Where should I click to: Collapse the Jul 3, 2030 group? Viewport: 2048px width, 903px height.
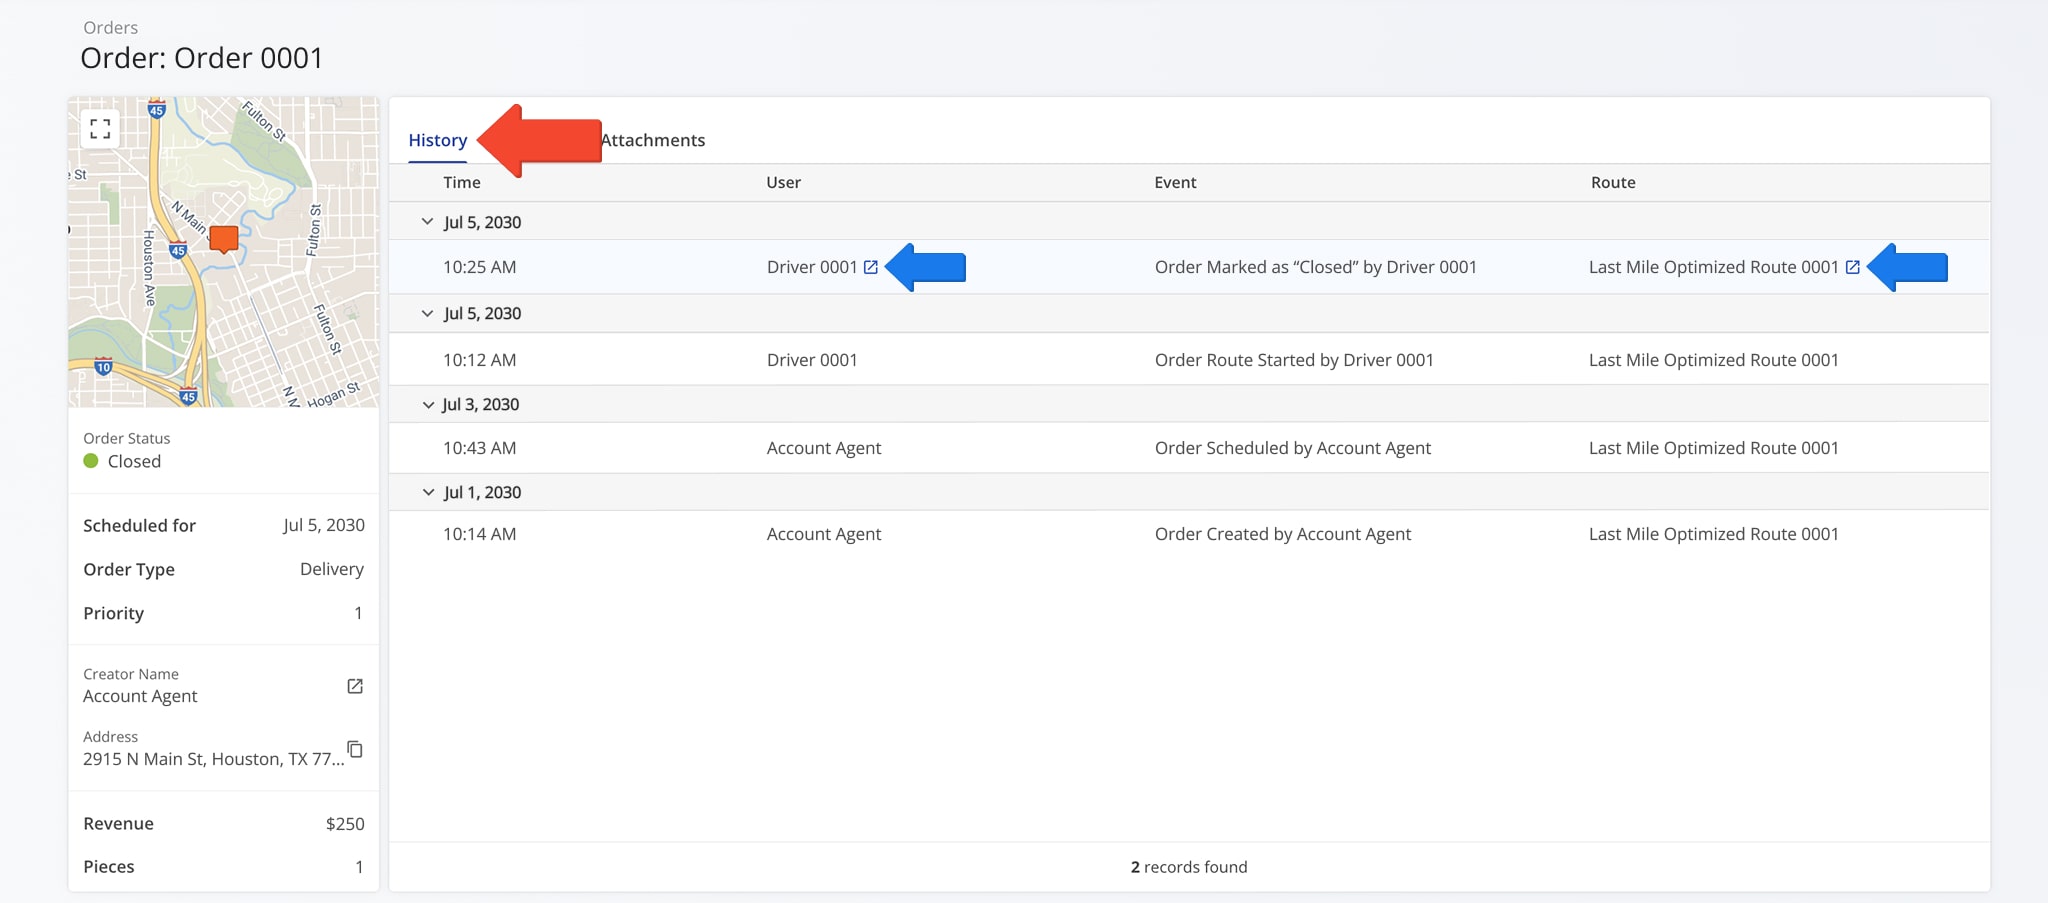click(x=427, y=404)
